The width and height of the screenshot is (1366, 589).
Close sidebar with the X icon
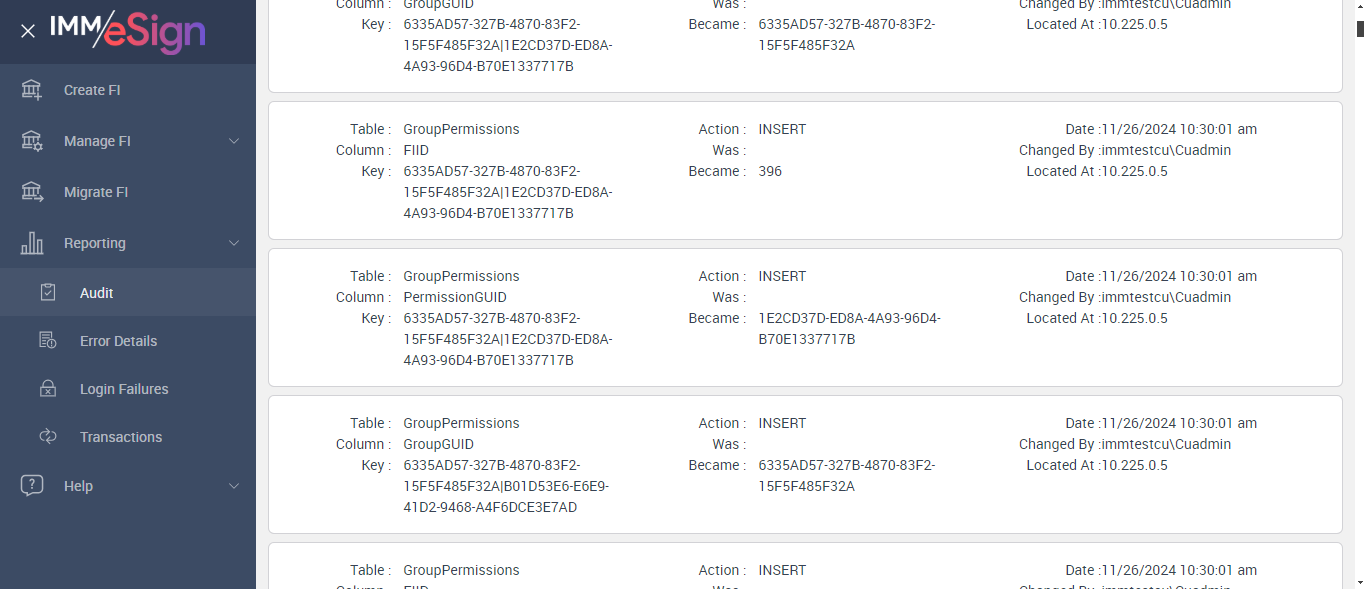28,31
